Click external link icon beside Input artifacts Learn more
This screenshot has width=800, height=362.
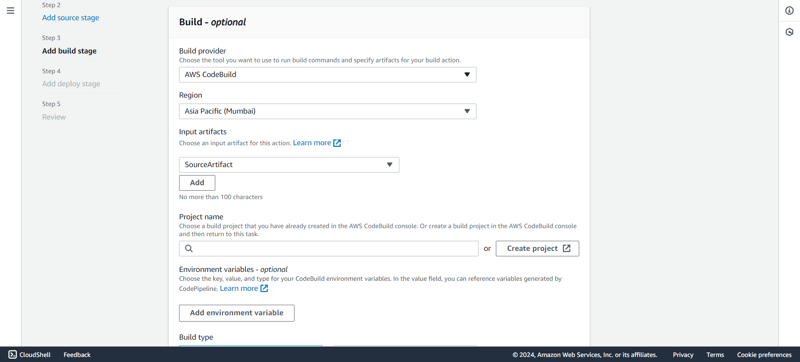tap(337, 143)
